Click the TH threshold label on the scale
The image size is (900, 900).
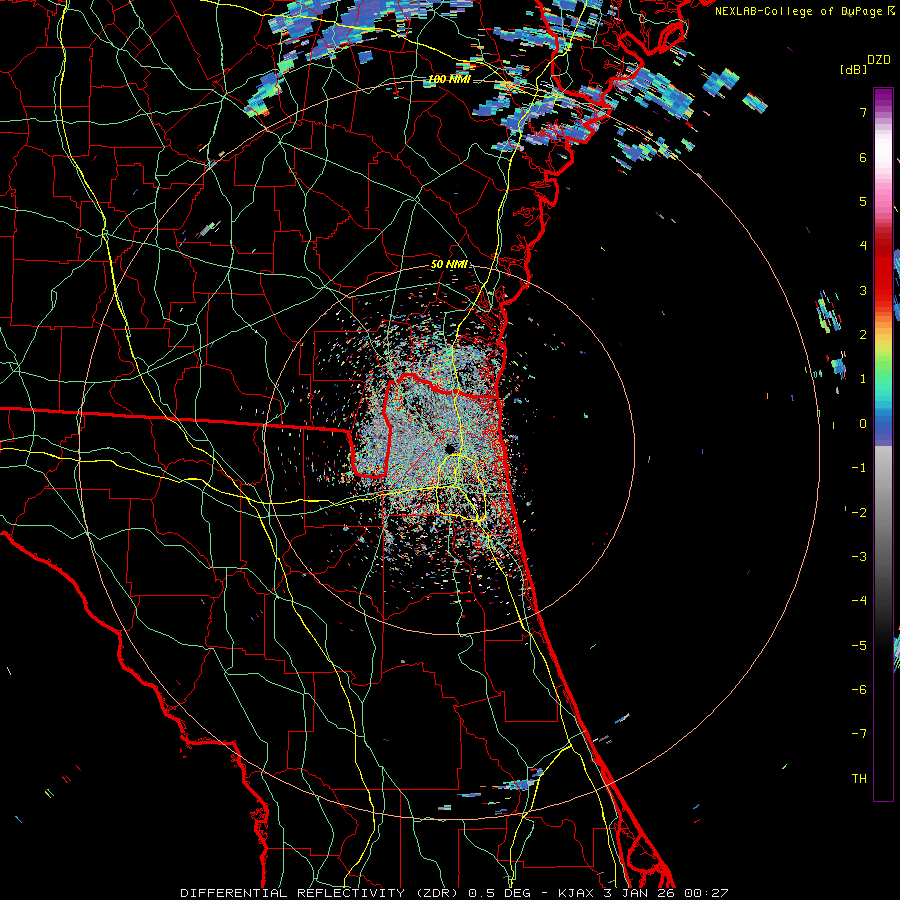pyautogui.click(x=859, y=779)
